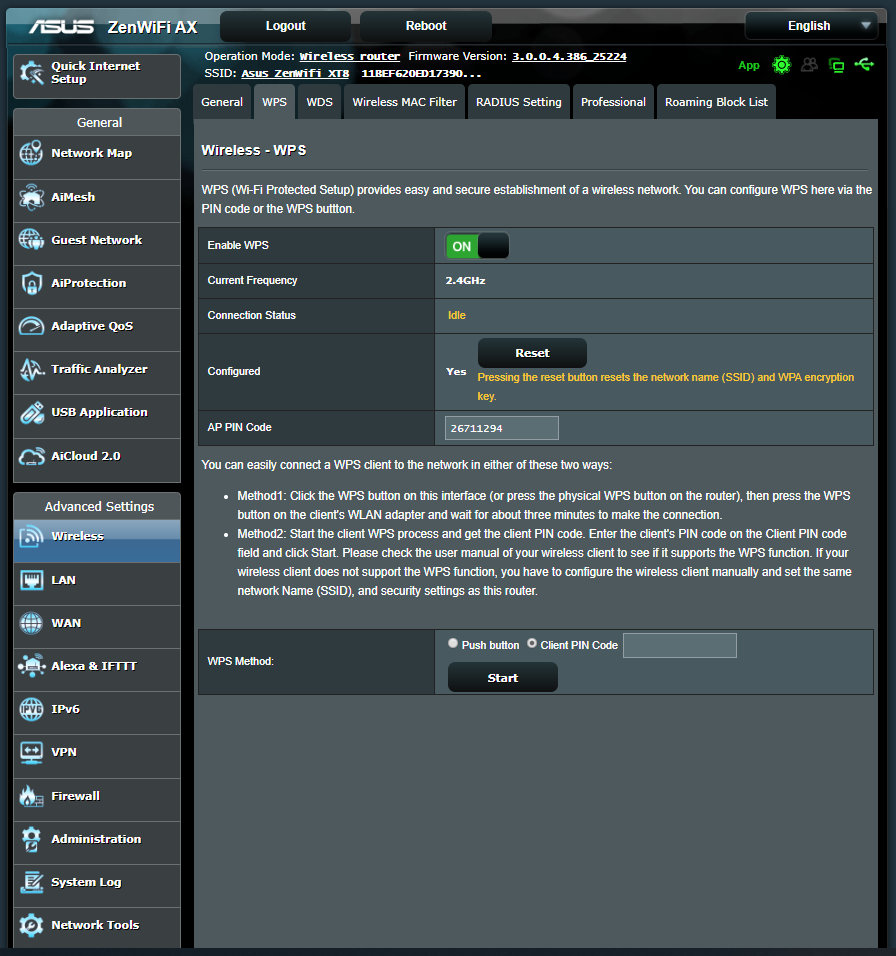Open Firewall flame icon
This screenshot has height=956, width=896.
tap(31, 796)
